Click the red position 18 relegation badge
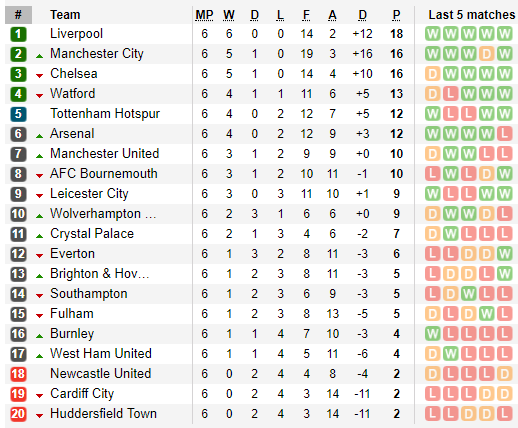Viewport: 518px width, 428px height. point(18,374)
